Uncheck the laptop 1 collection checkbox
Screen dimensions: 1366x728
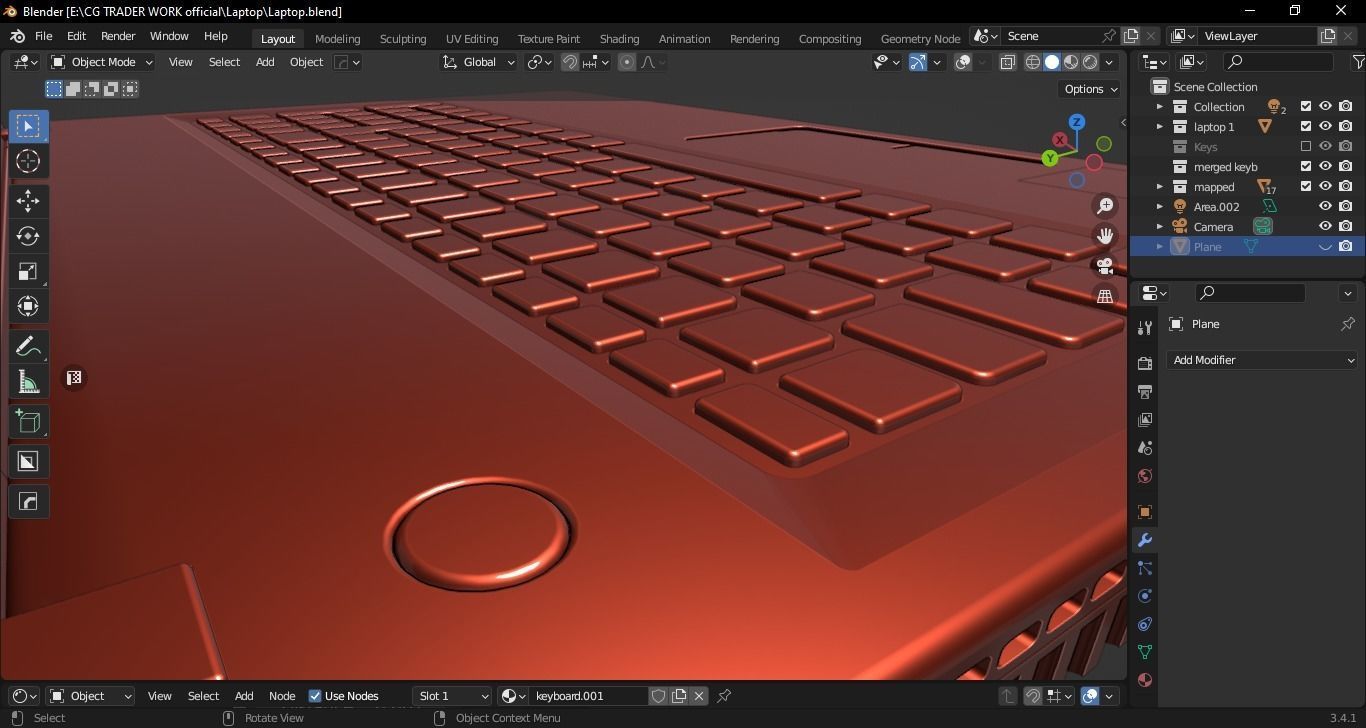(1305, 126)
